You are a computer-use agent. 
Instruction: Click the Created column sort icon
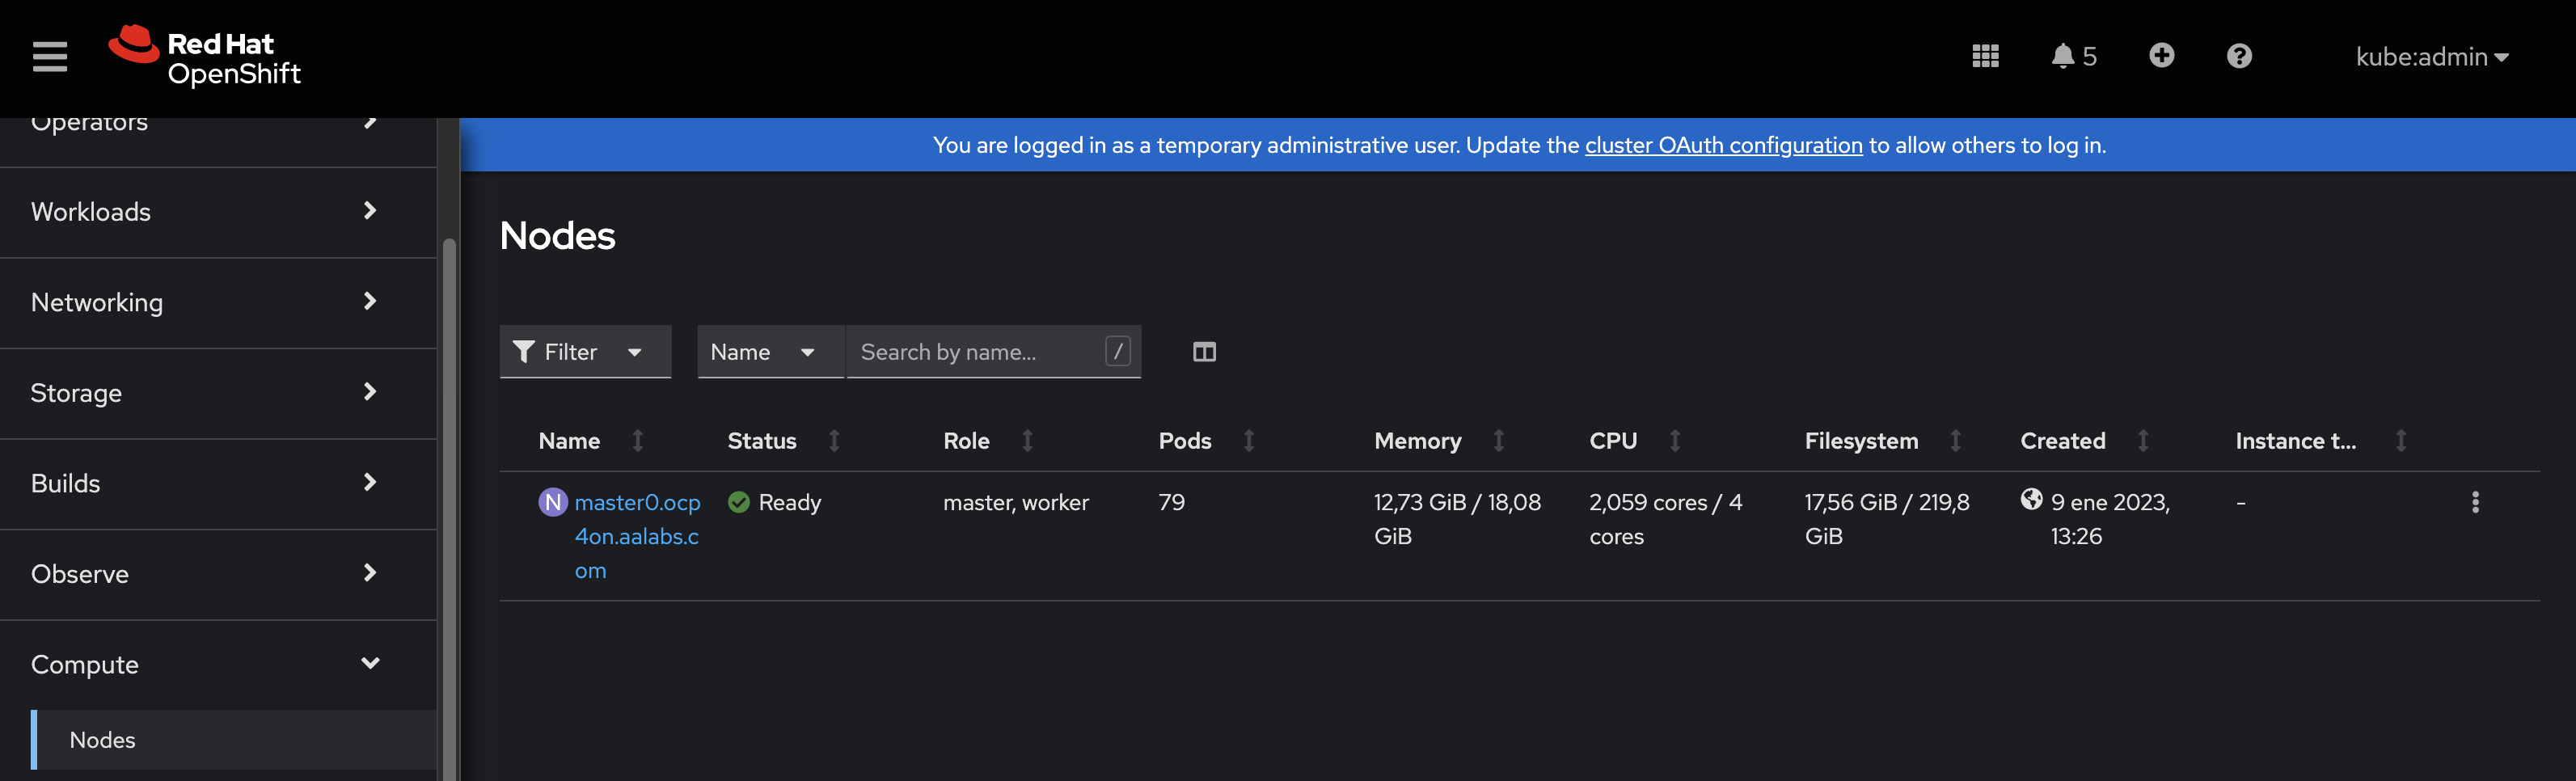pos(2143,441)
